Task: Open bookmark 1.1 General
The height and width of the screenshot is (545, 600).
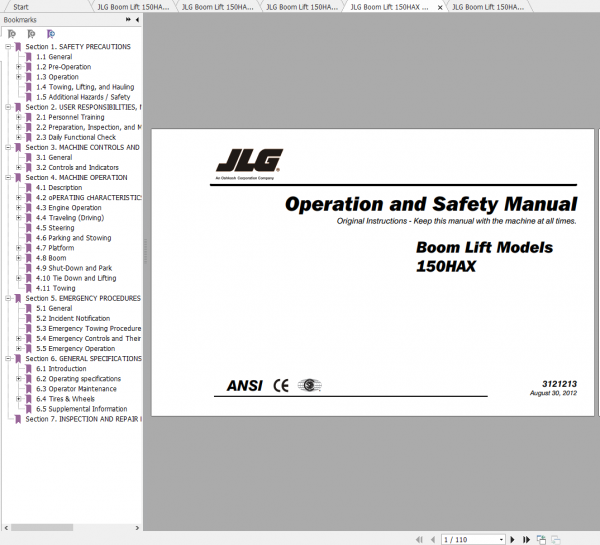Action: (54, 57)
